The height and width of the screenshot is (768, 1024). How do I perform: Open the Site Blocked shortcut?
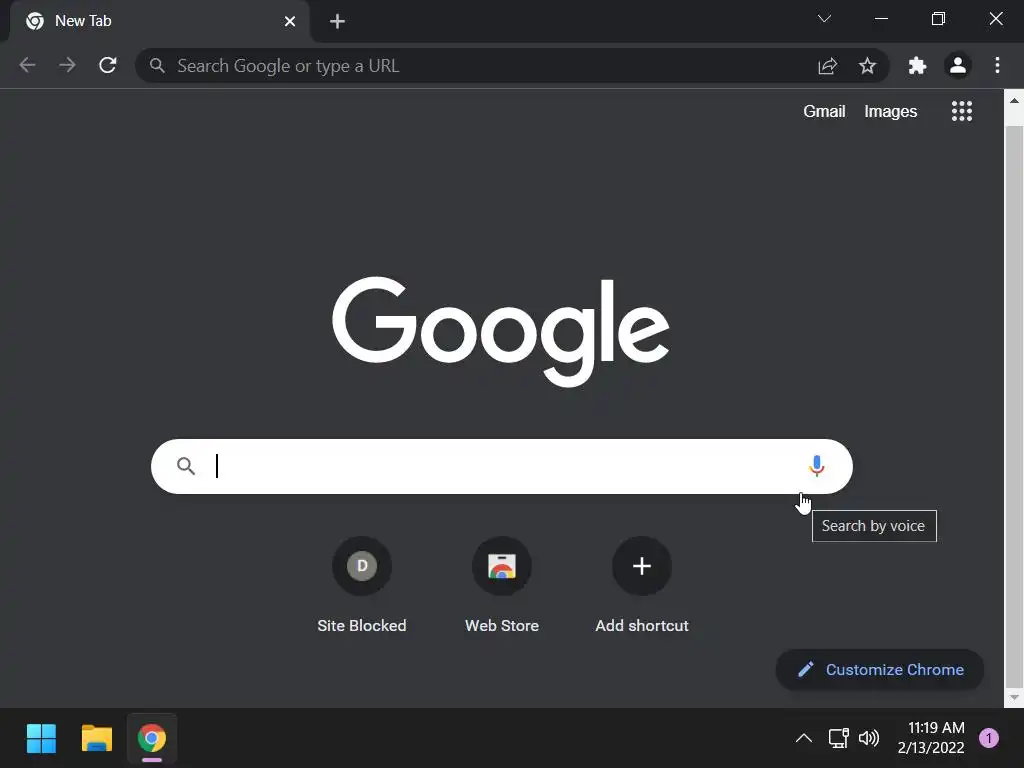click(362, 585)
